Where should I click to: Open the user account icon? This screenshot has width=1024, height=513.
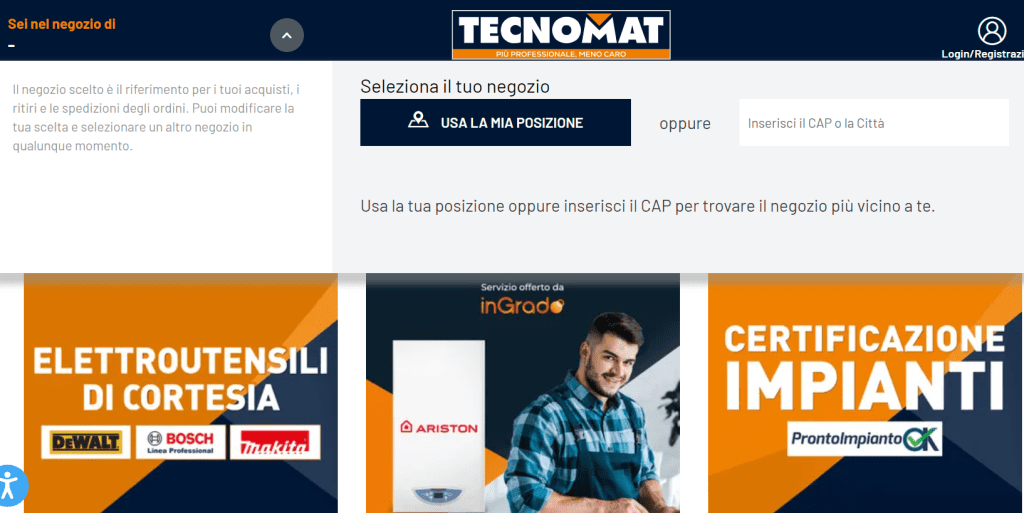[991, 31]
